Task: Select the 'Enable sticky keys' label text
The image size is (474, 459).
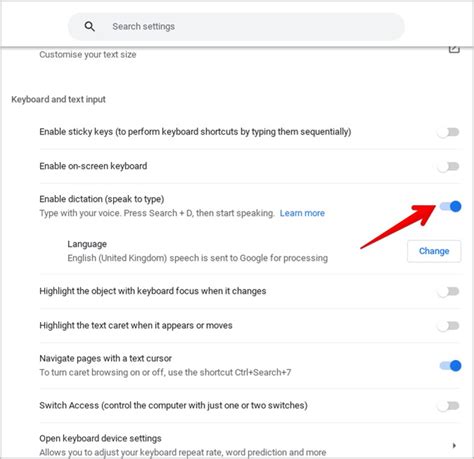Action: pyautogui.click(x=195, y=132)
